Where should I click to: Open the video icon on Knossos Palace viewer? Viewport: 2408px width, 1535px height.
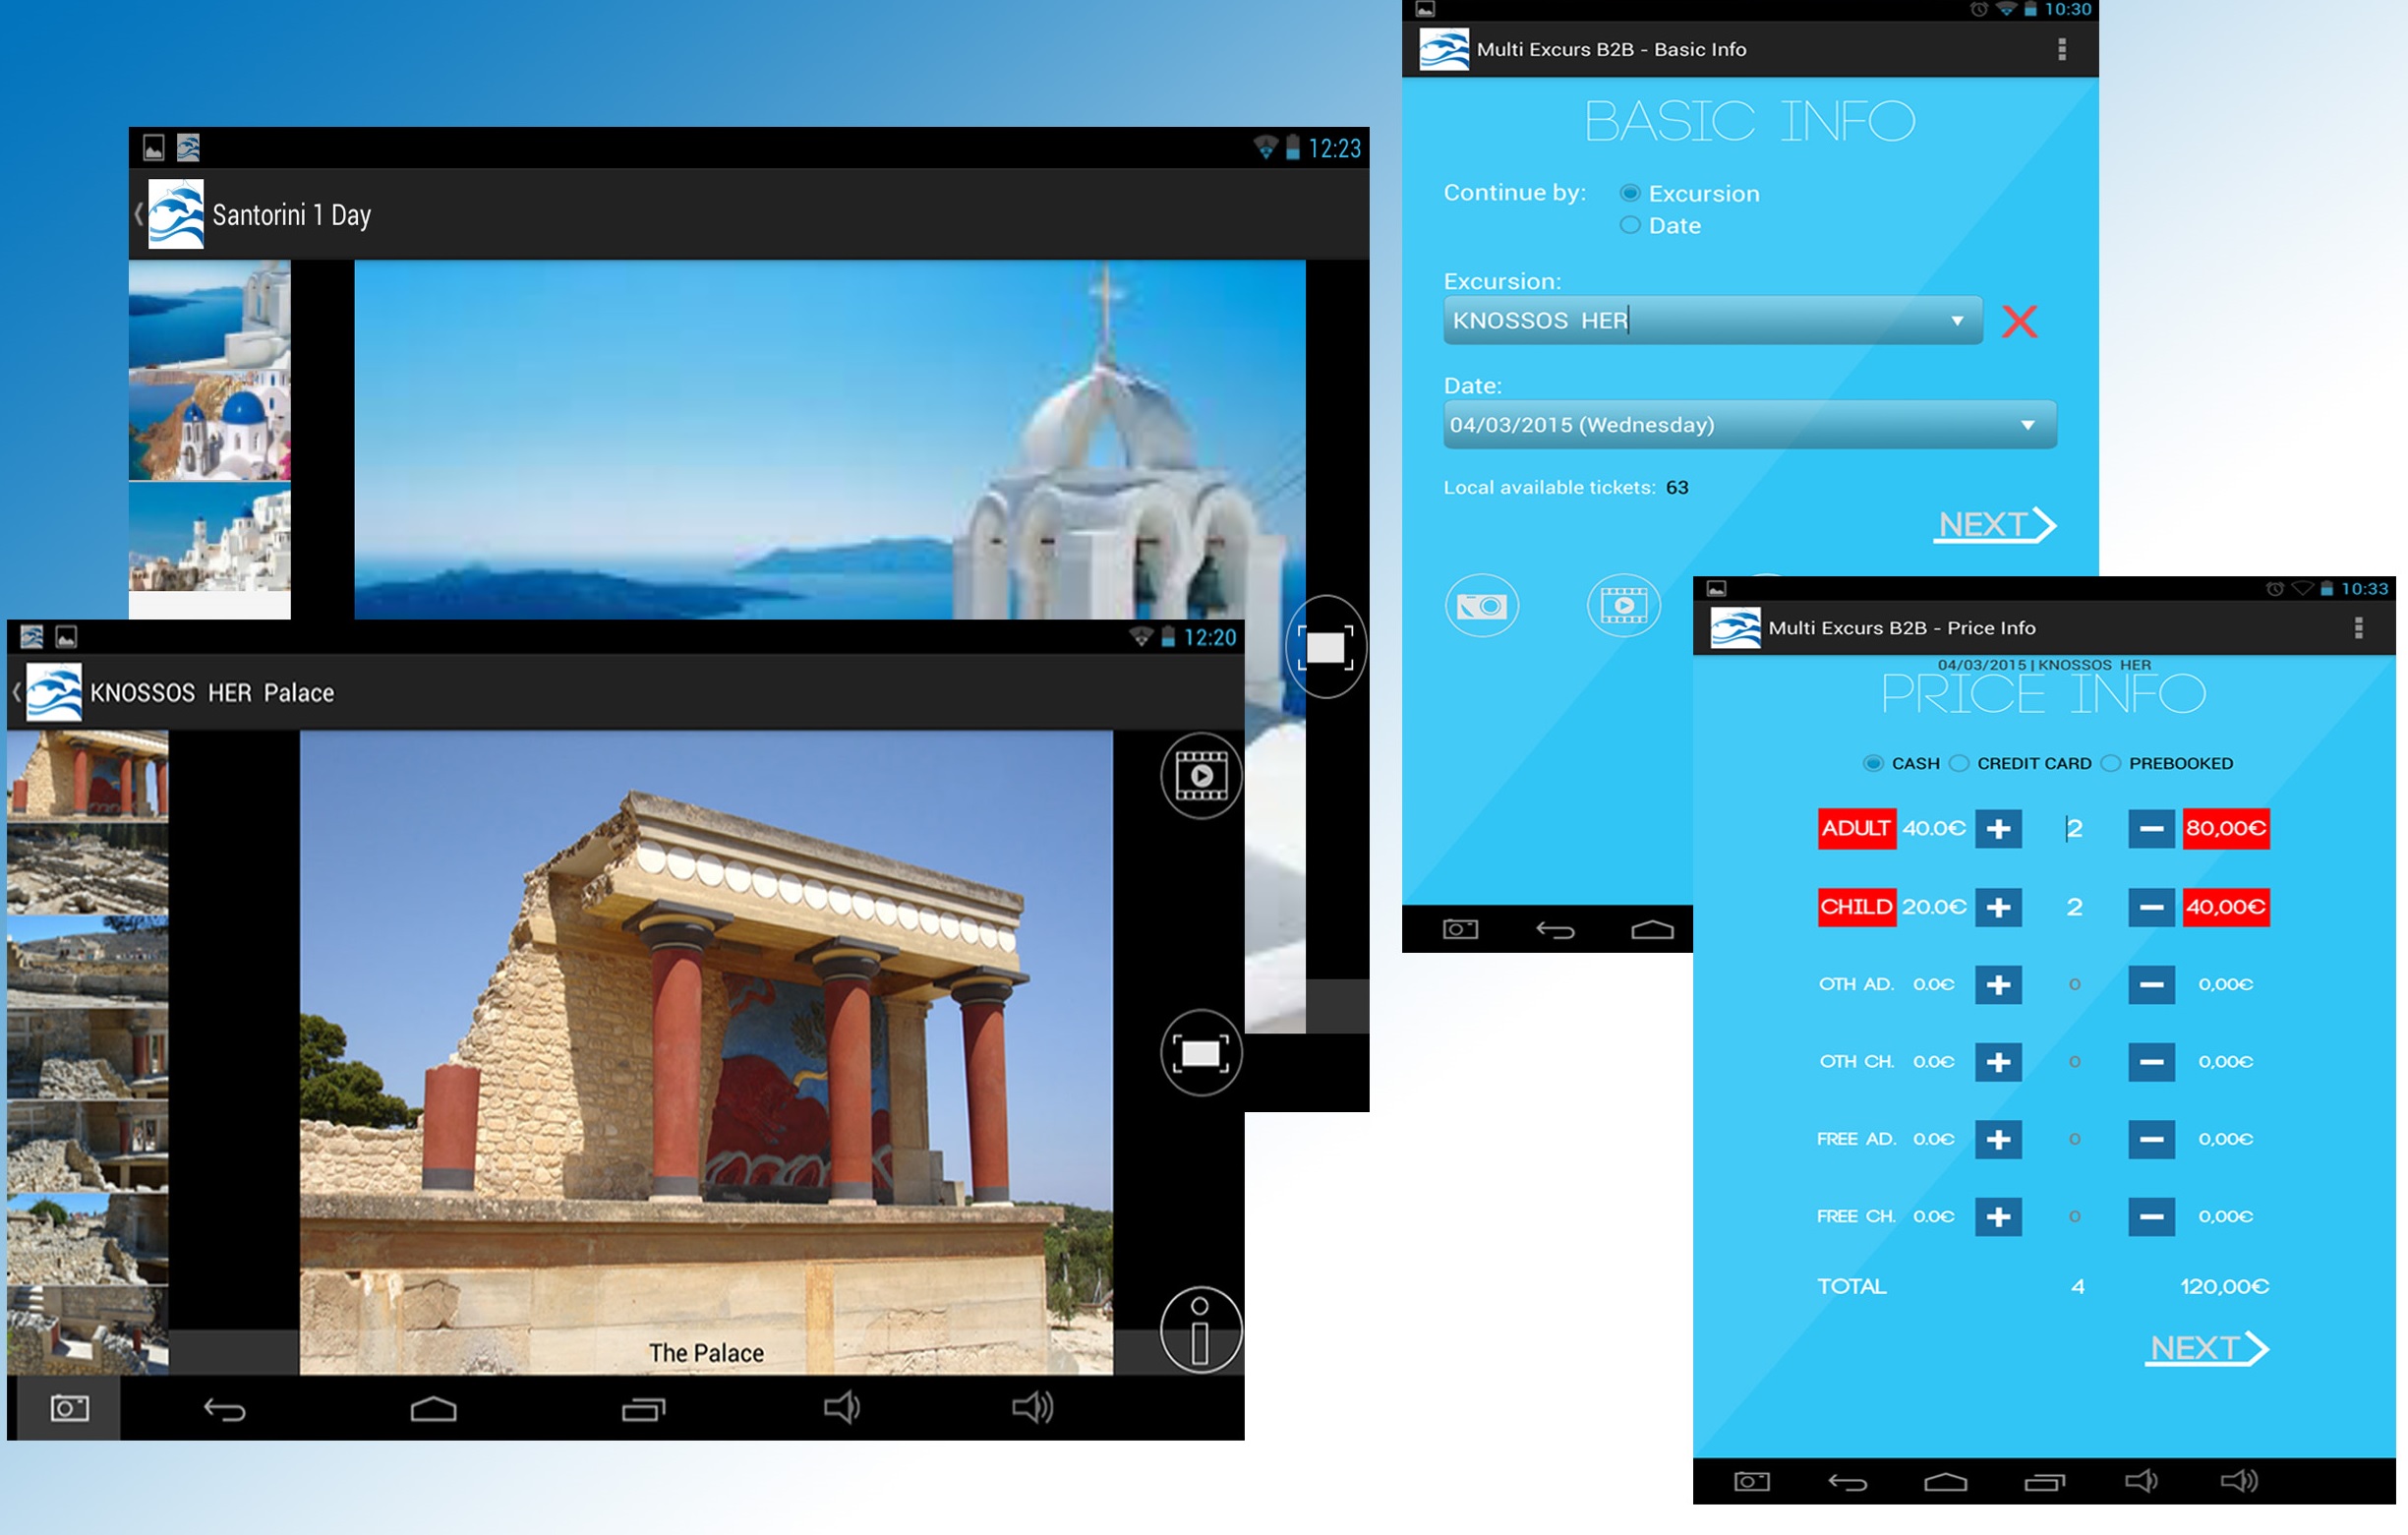[x=1200, y=774]
